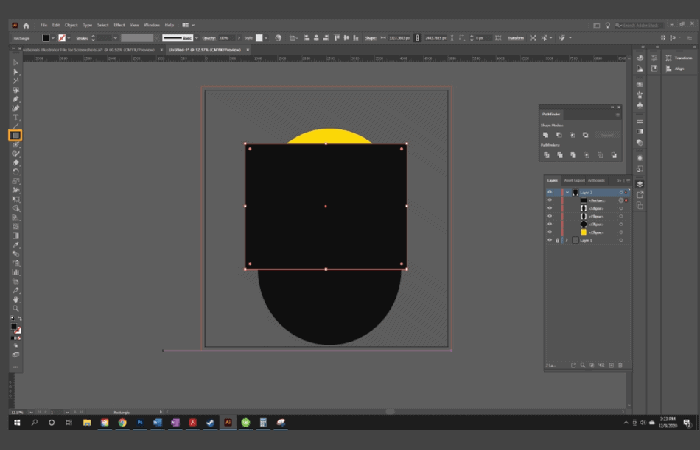Click Minus Front in Pathfinder

click(x=559, y=135)
